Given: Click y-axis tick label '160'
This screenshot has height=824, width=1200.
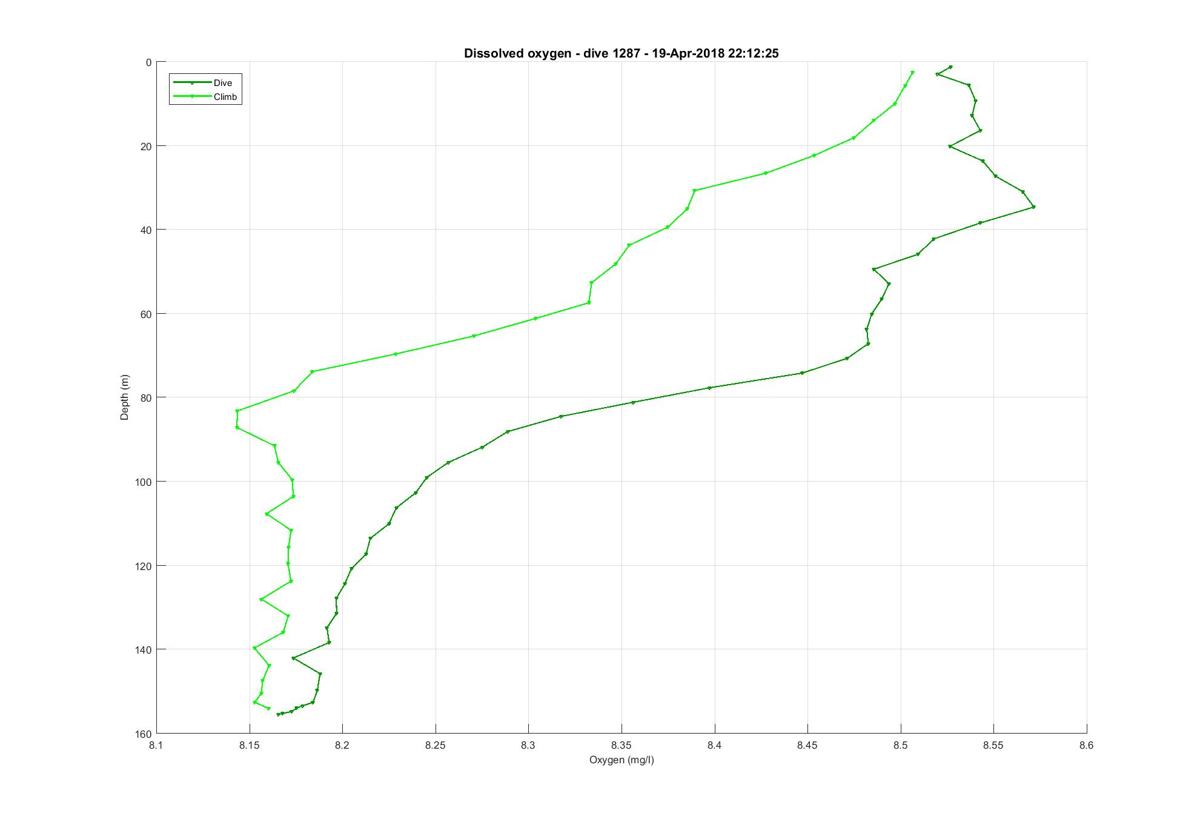Looking at the screenshot, I should pyautogui.click(x=143, y=734).
